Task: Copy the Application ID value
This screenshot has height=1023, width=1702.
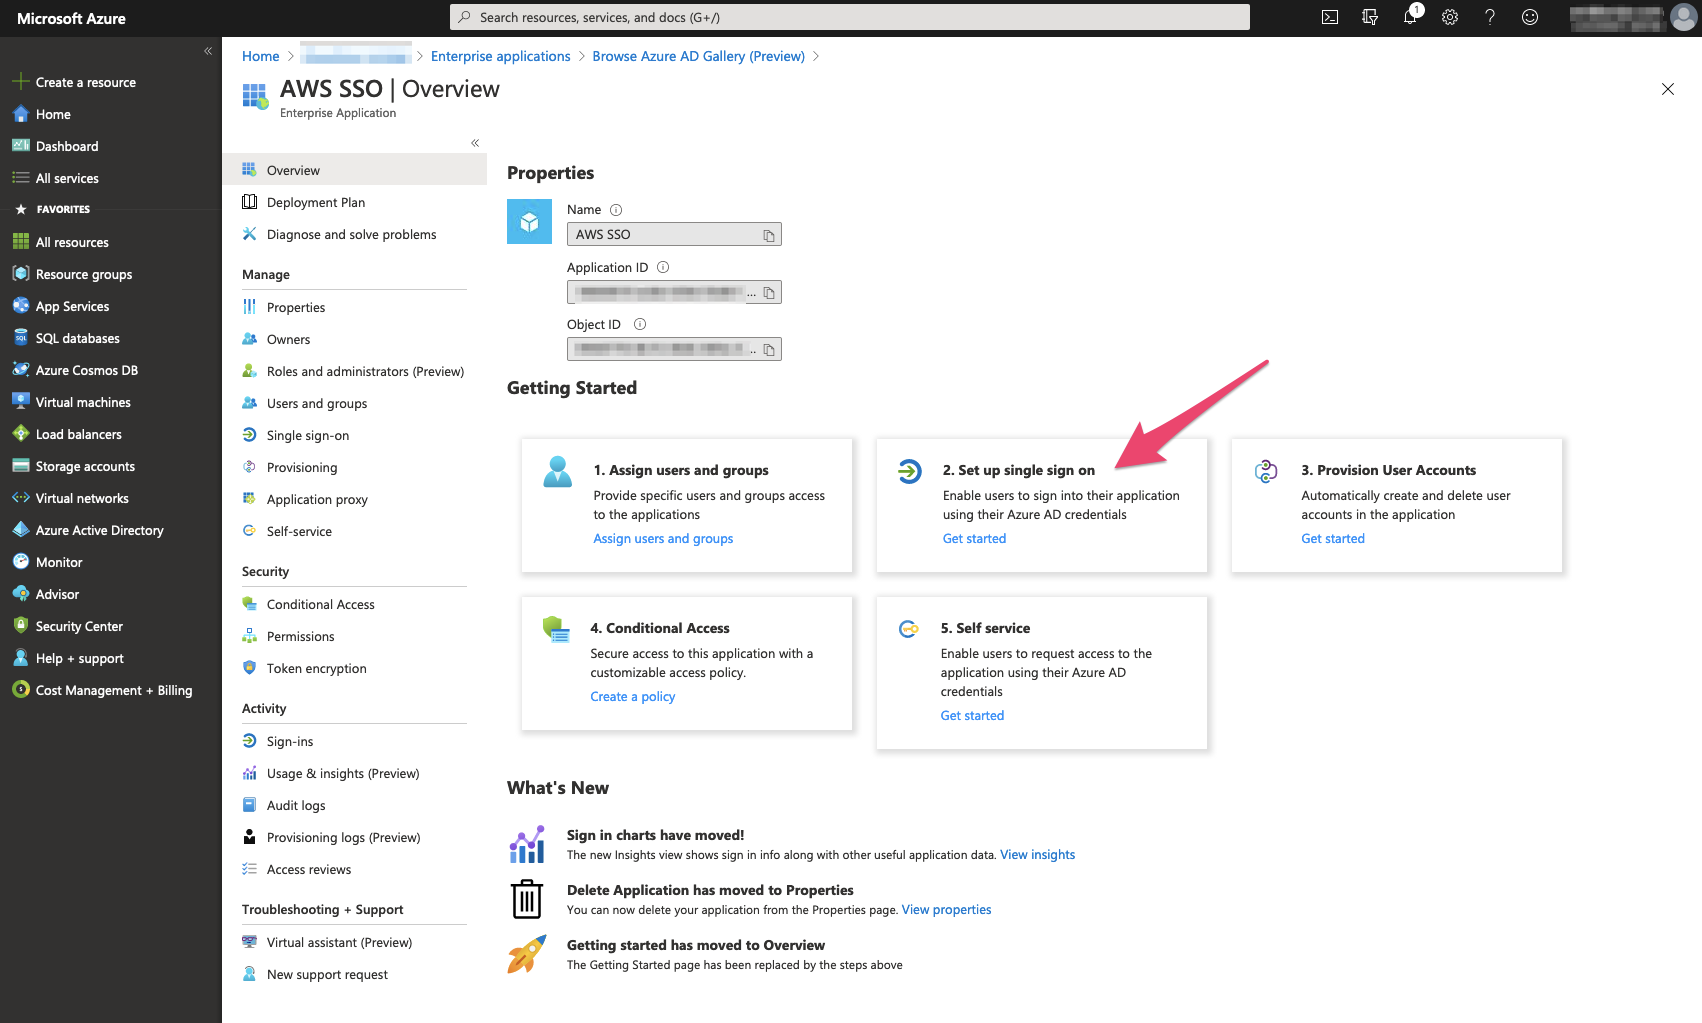Action: coord(770,291)
